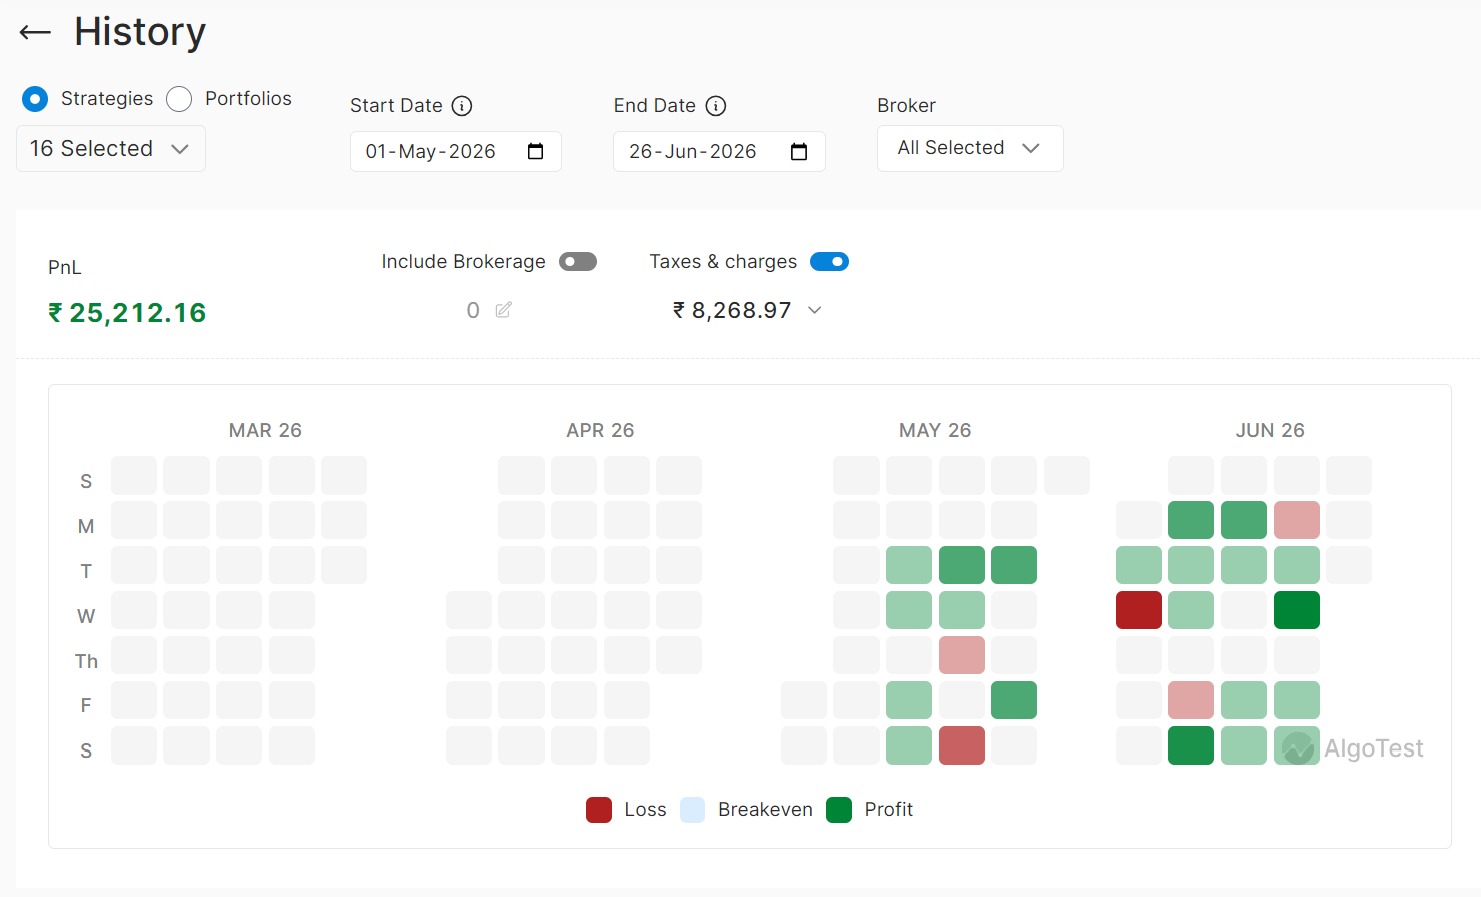Edit brokerage value with the pencil icon

coord(504,310)
